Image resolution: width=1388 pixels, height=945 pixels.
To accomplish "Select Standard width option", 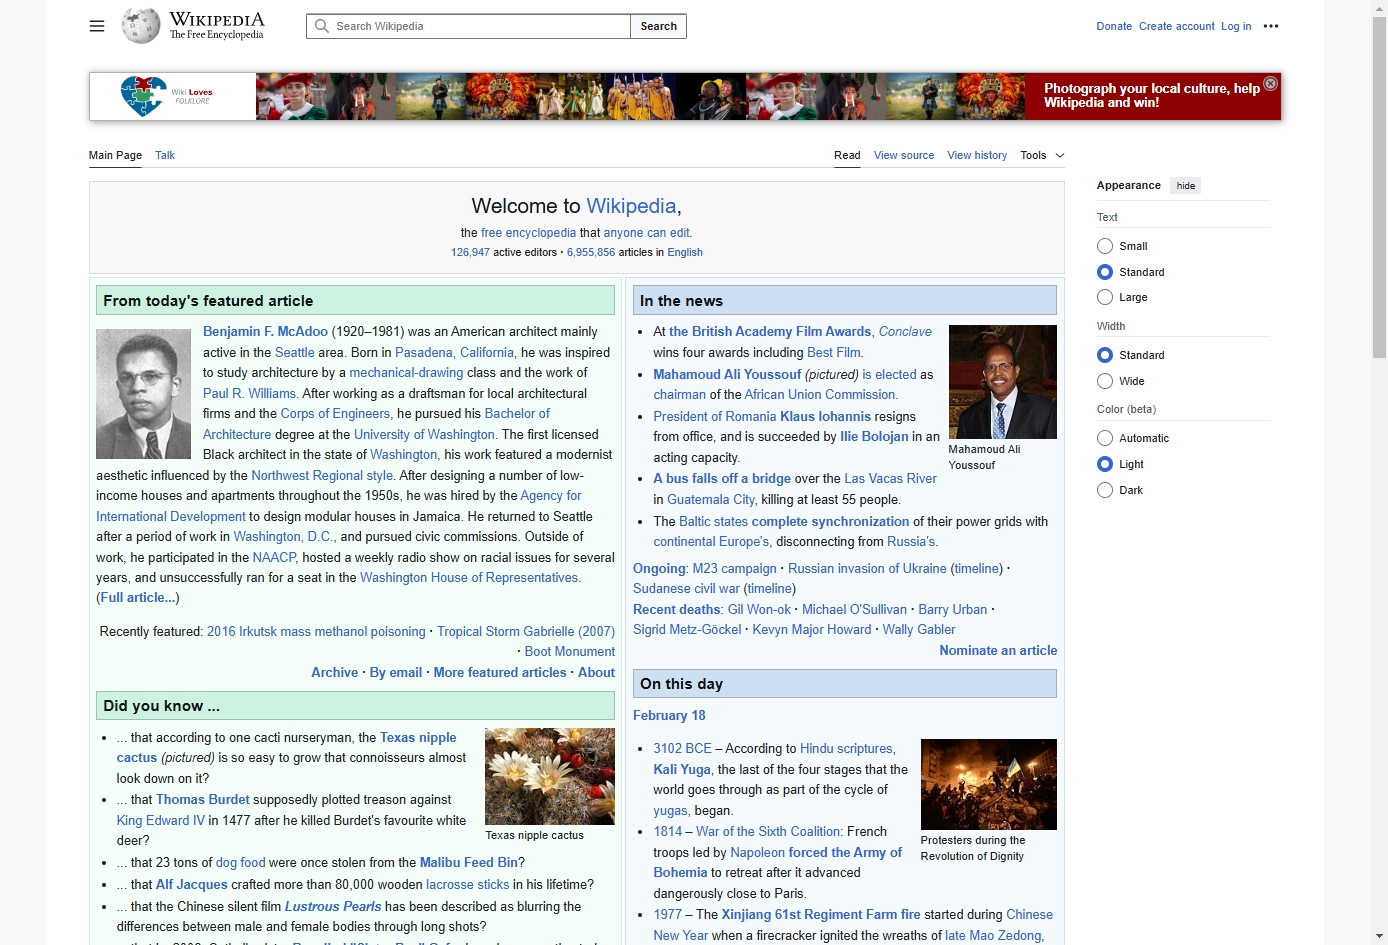I will [x=1105, y=355].
